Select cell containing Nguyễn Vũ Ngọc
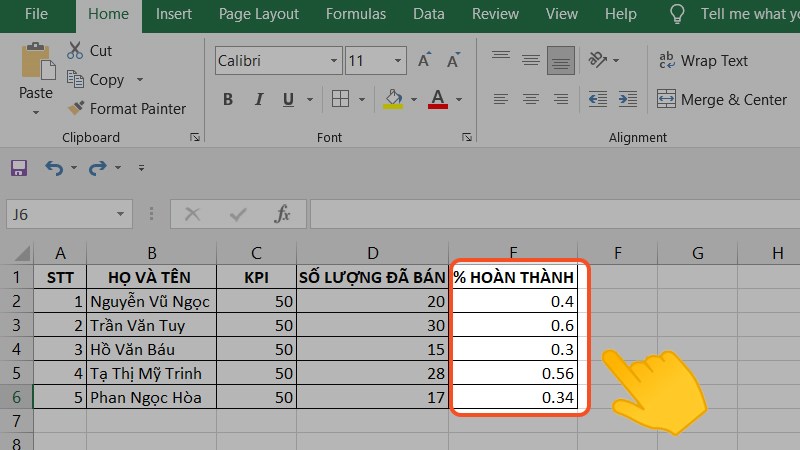 pos(151,301)
